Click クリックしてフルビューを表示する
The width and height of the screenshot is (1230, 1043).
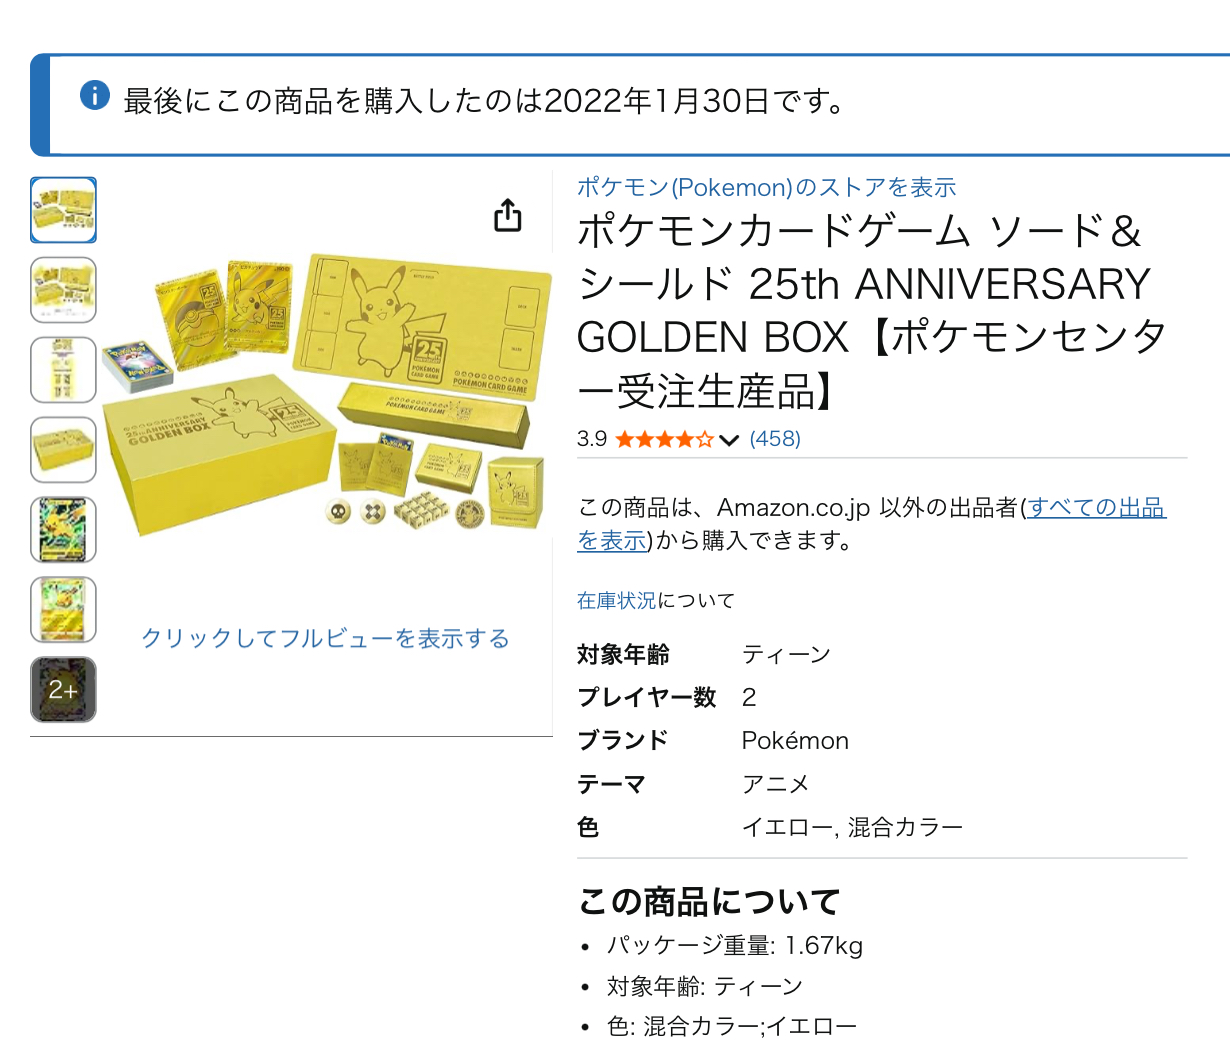click(325, 638)
